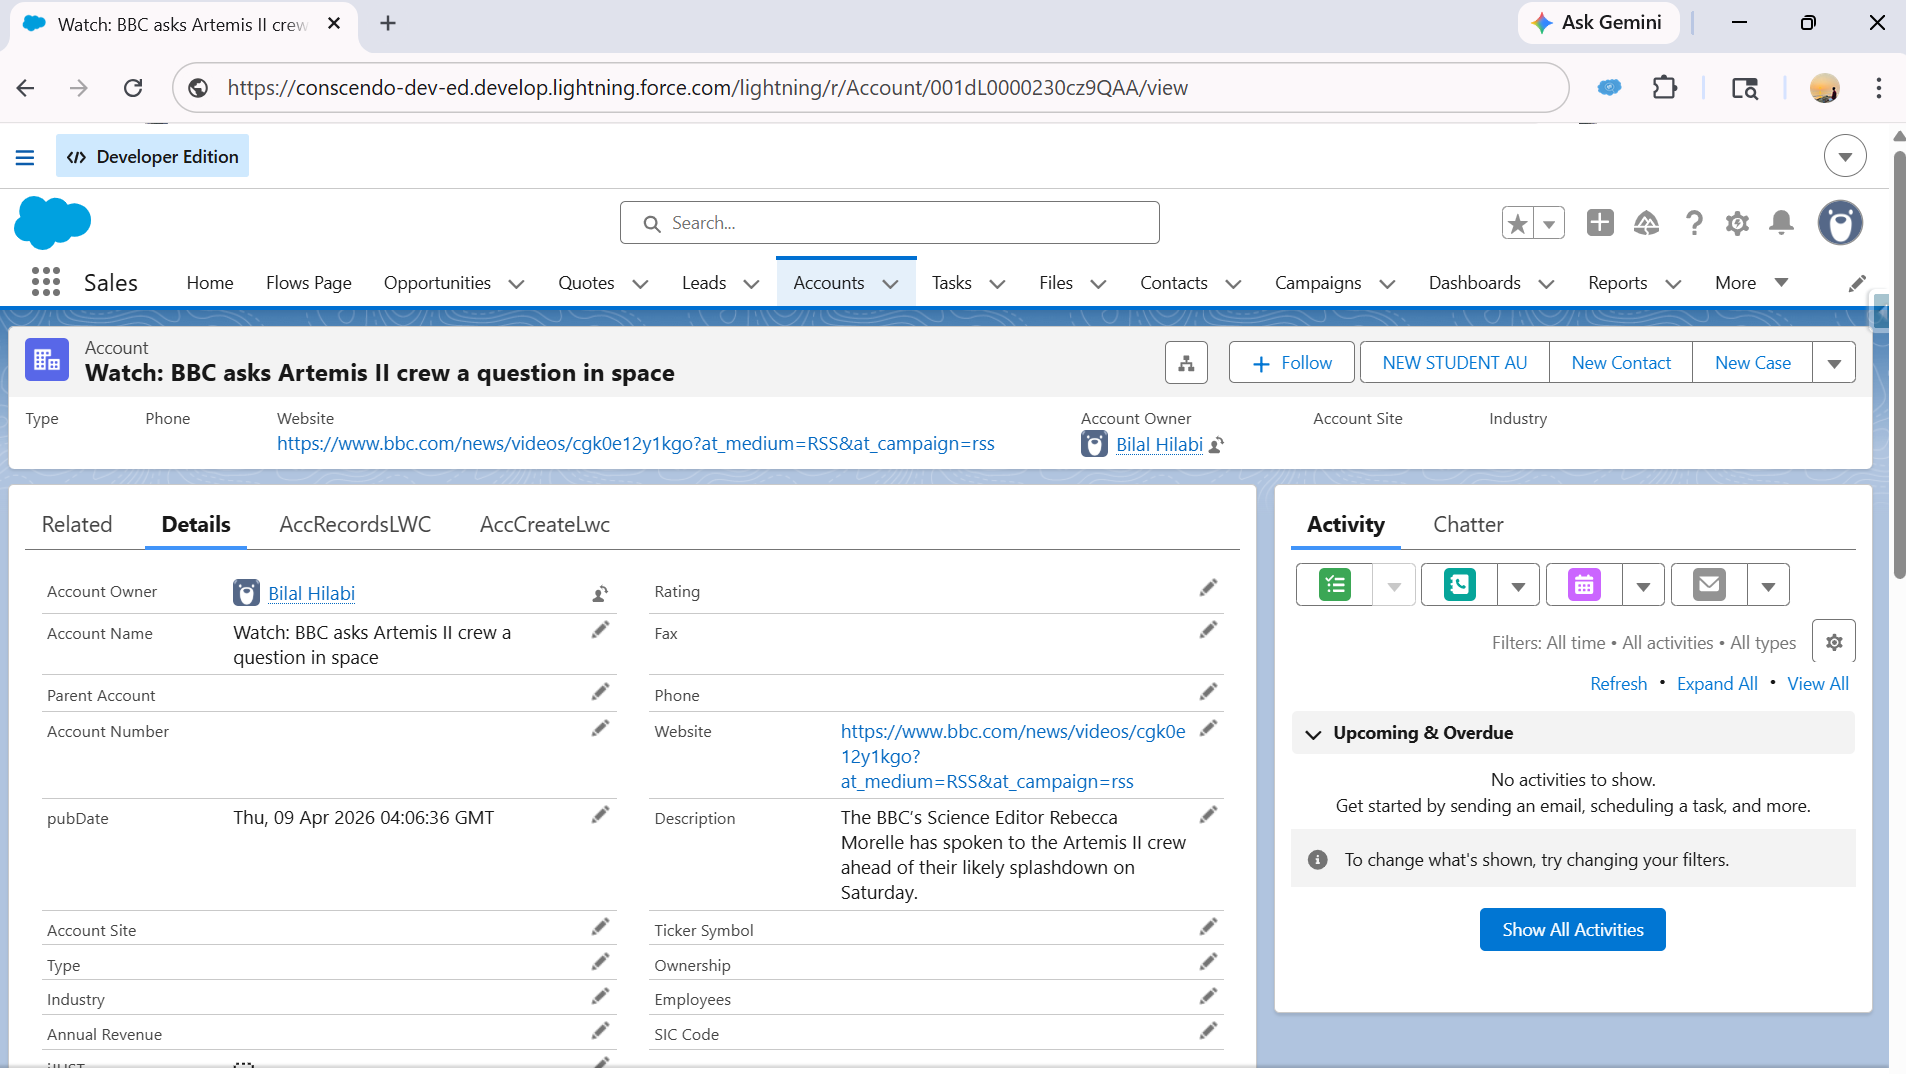Screen dimensions: 1906x1074
Task: Click the New Task icon in Activity
Action: [1335, 585]
